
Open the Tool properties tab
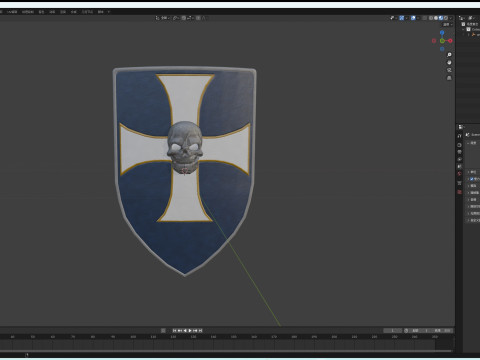tap(459, 136)
